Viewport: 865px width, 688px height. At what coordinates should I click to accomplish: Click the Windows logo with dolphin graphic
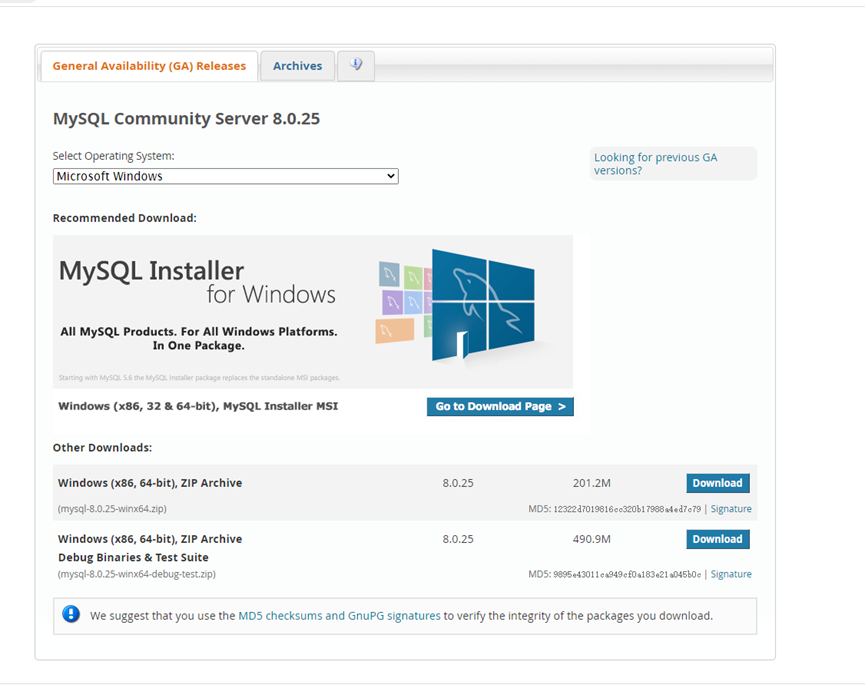click(x=483, y=304)
